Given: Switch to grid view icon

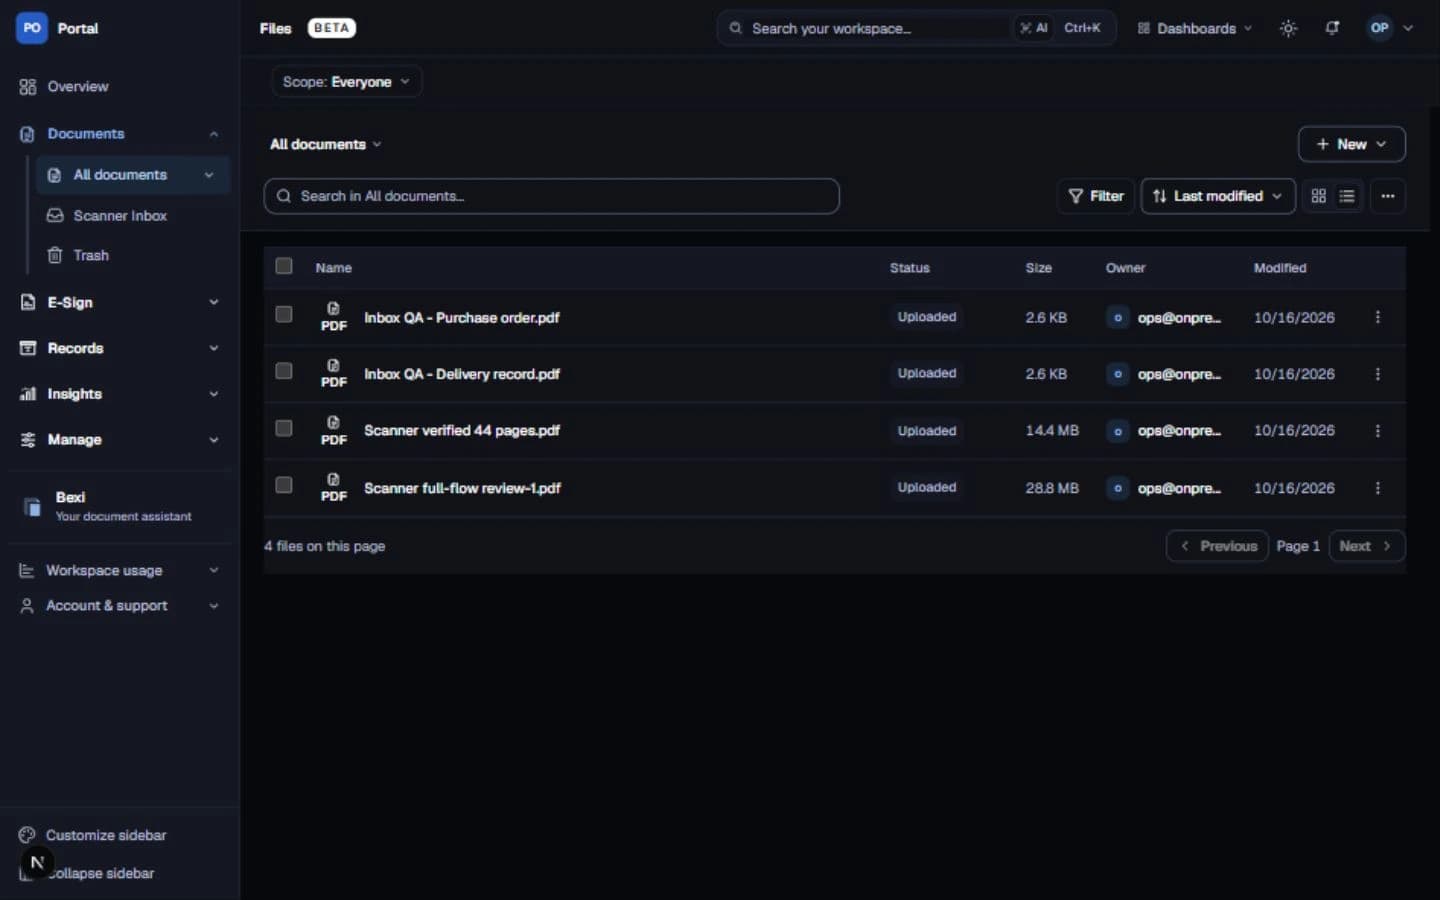Looking at the screenshot, I should [x=1318, y=196].
